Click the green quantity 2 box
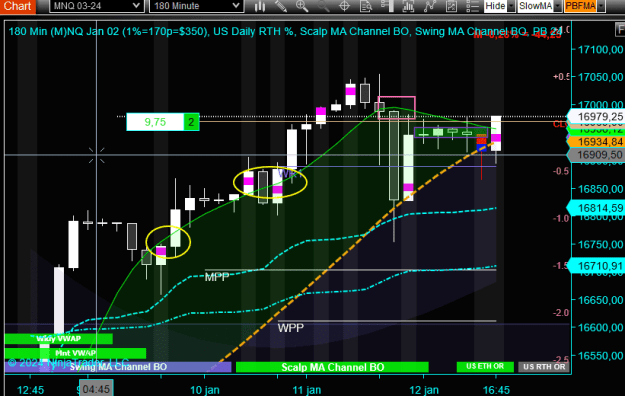The image size is (625, 396). (x=191, y=122)
